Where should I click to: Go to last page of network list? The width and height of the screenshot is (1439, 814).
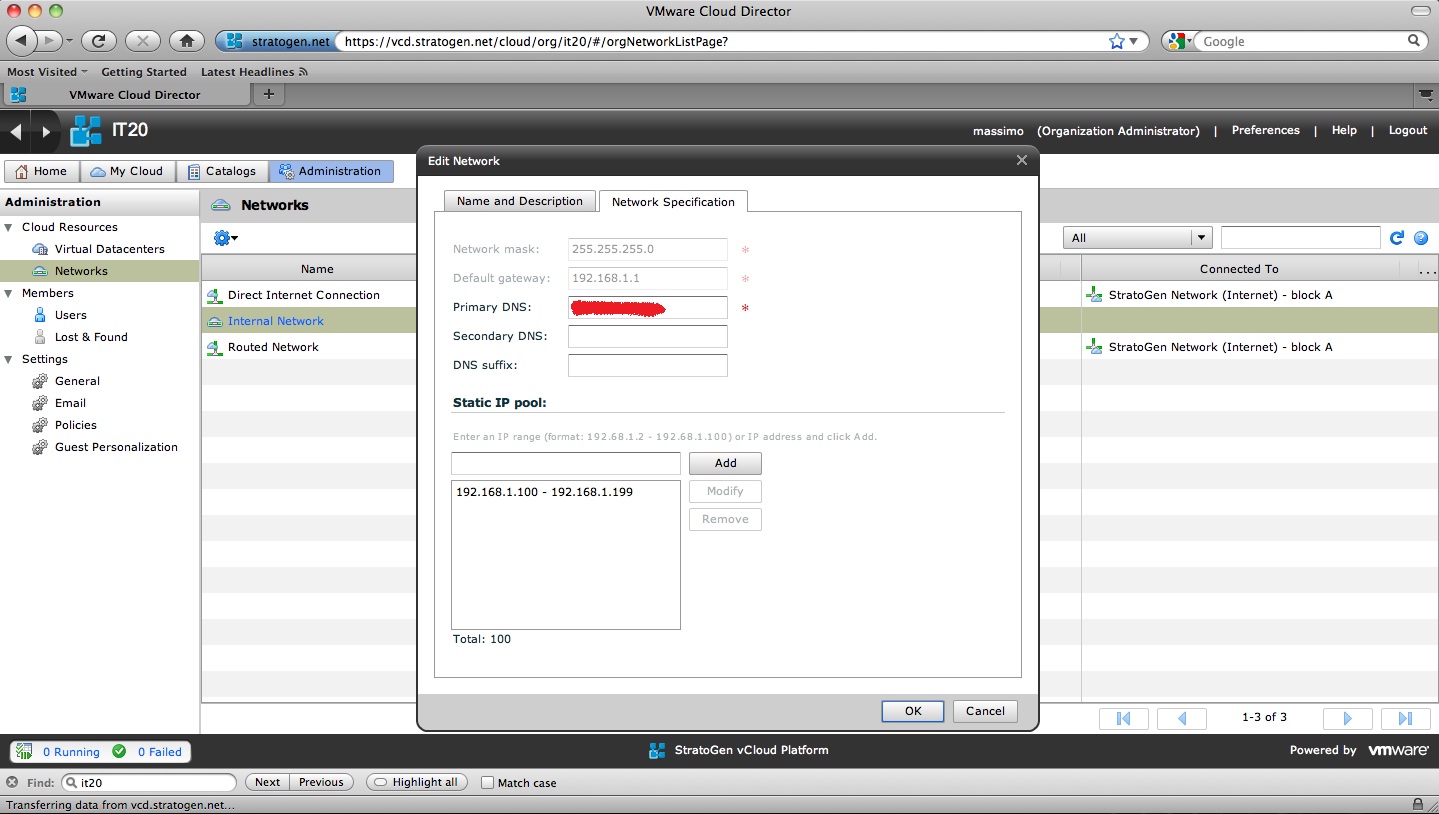click(1405, 718)
